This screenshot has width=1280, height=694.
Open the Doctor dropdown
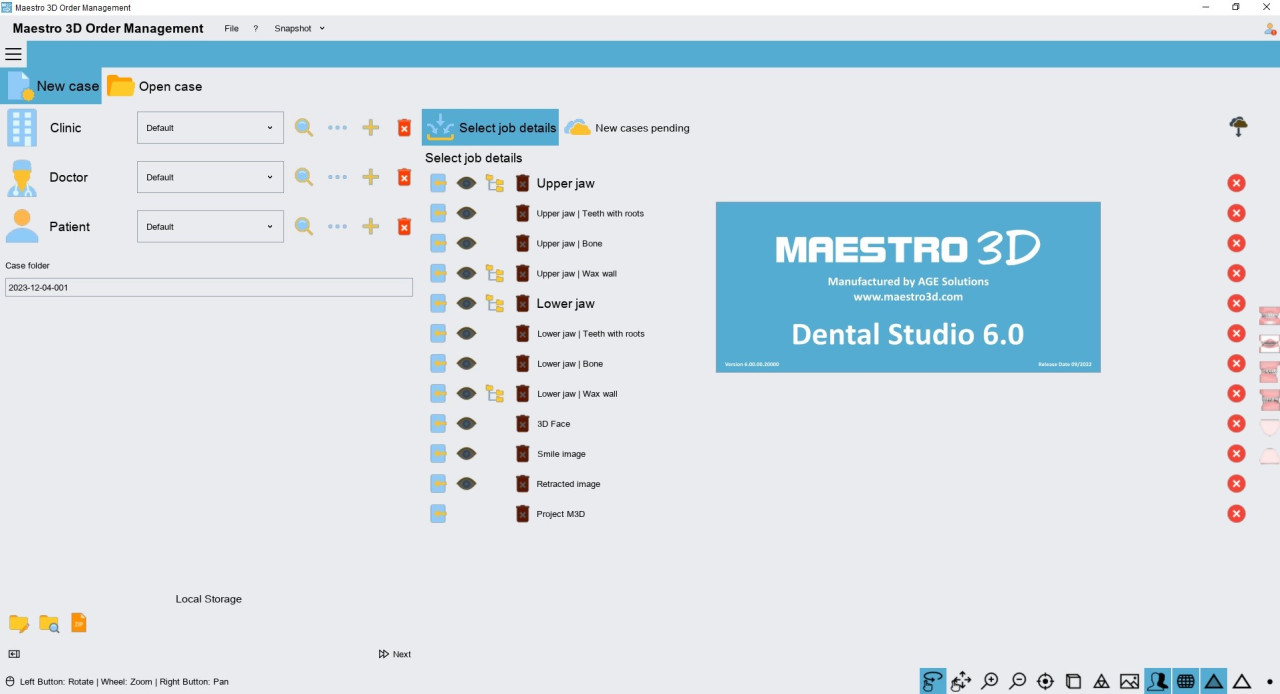tap(210, 177)
